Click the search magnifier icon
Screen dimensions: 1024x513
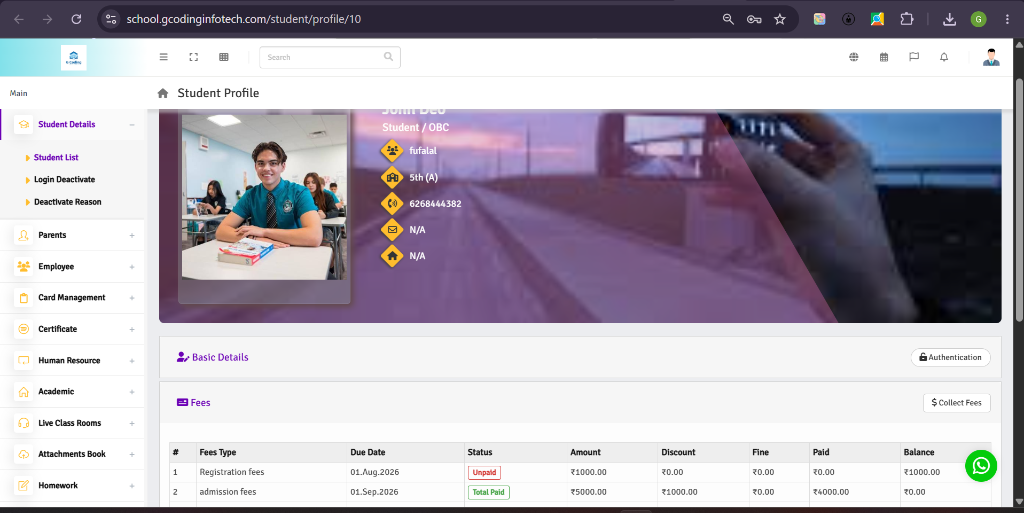[x=389, y=57]
